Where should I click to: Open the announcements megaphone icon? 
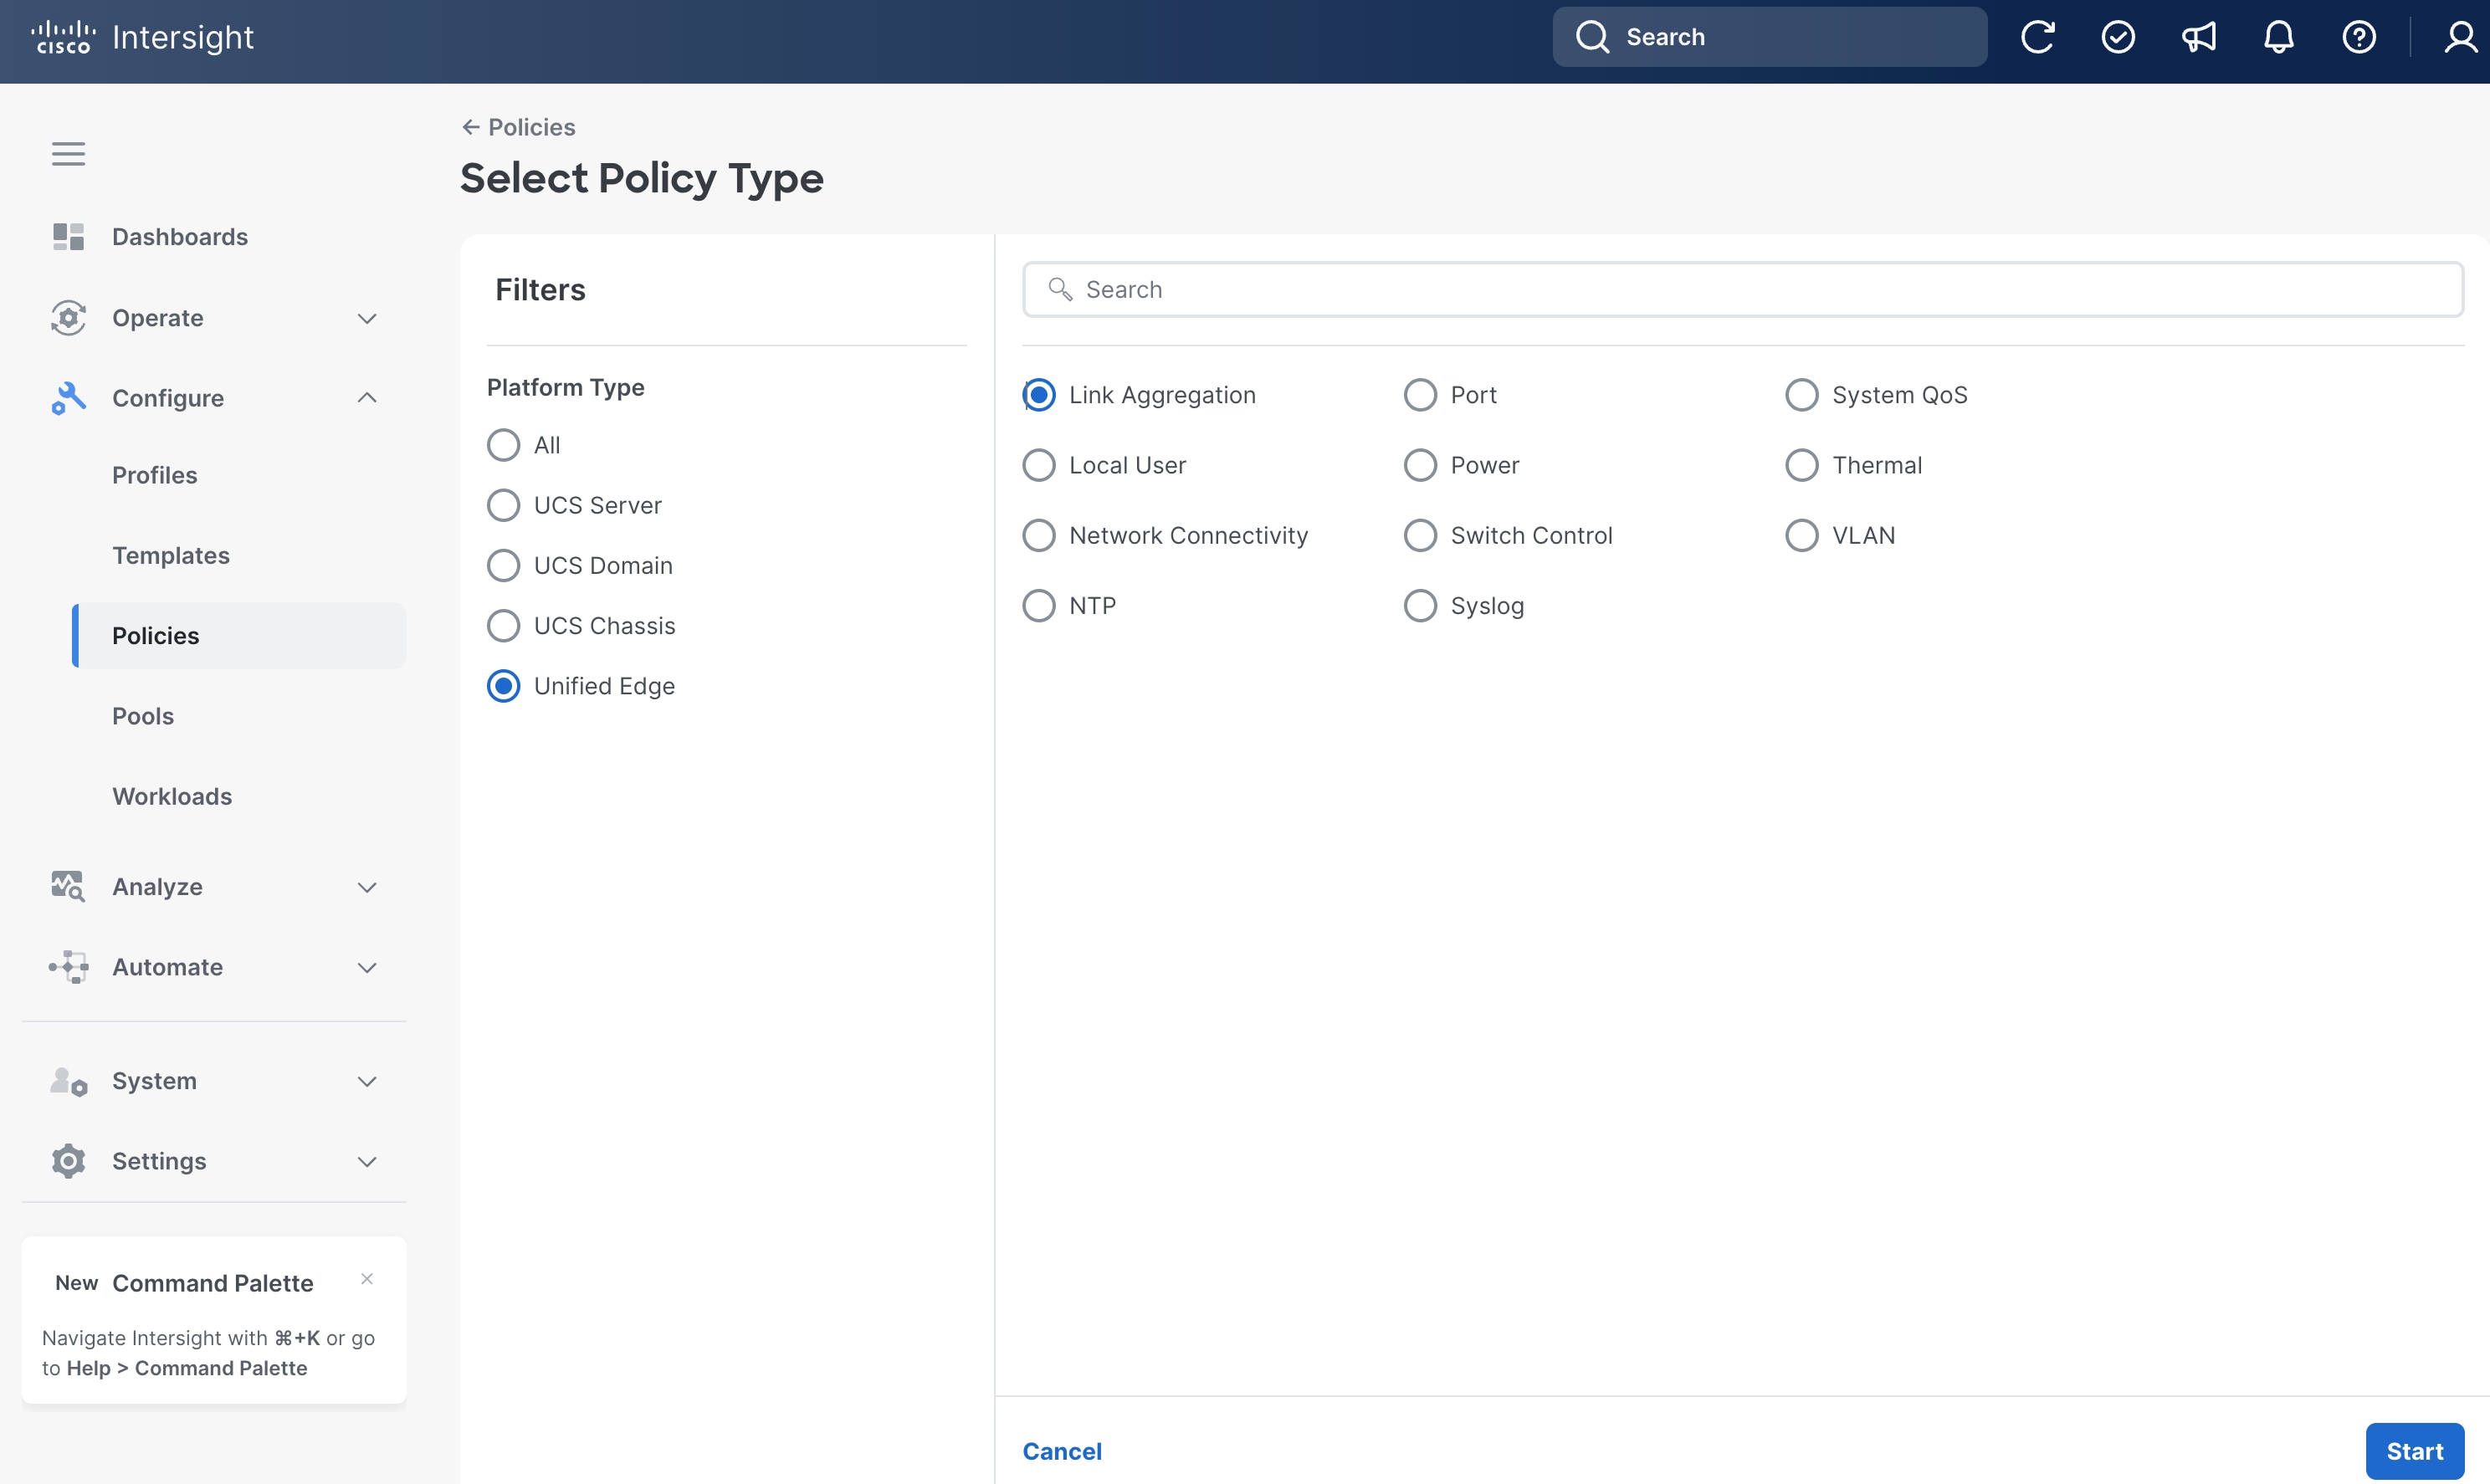click(2198, 38)
